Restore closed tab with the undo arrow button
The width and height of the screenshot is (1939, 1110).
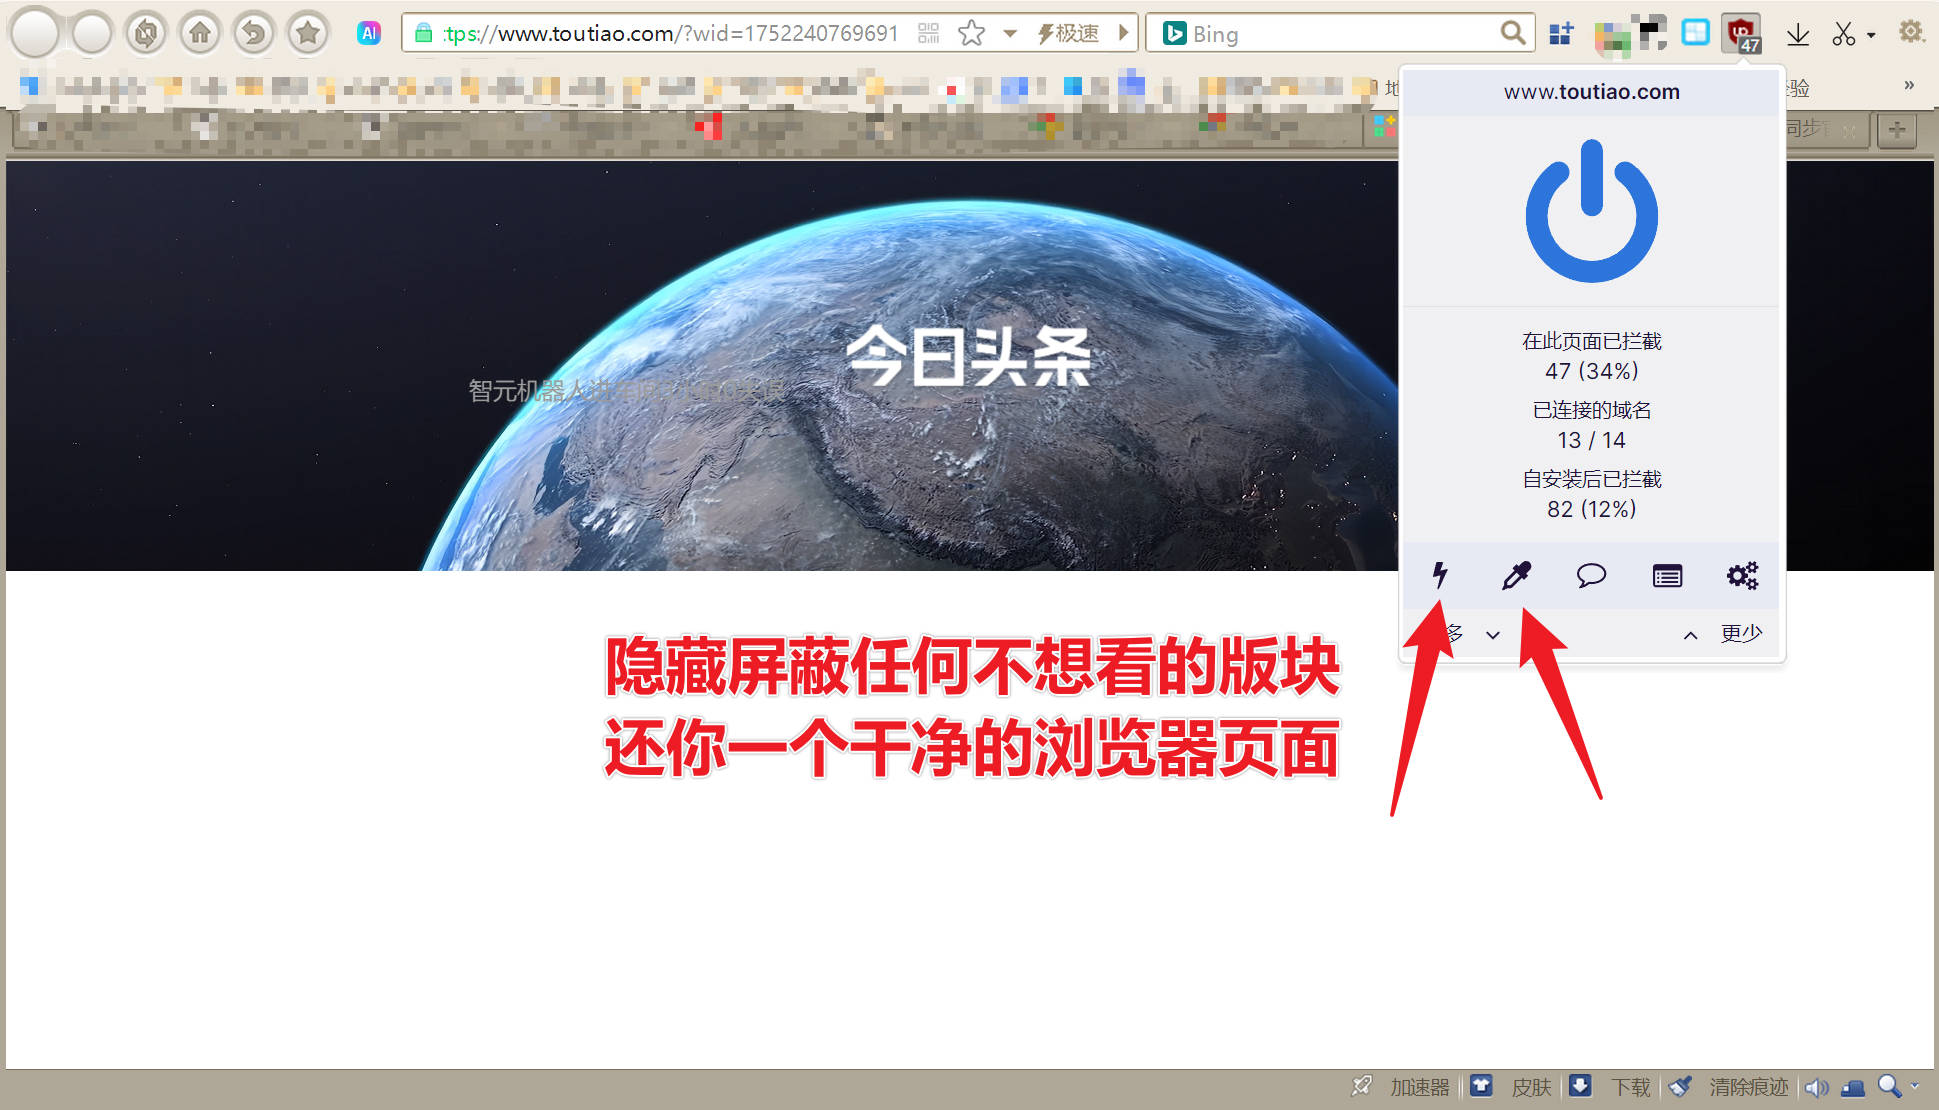pyautogui.click(x=254, y=34)
